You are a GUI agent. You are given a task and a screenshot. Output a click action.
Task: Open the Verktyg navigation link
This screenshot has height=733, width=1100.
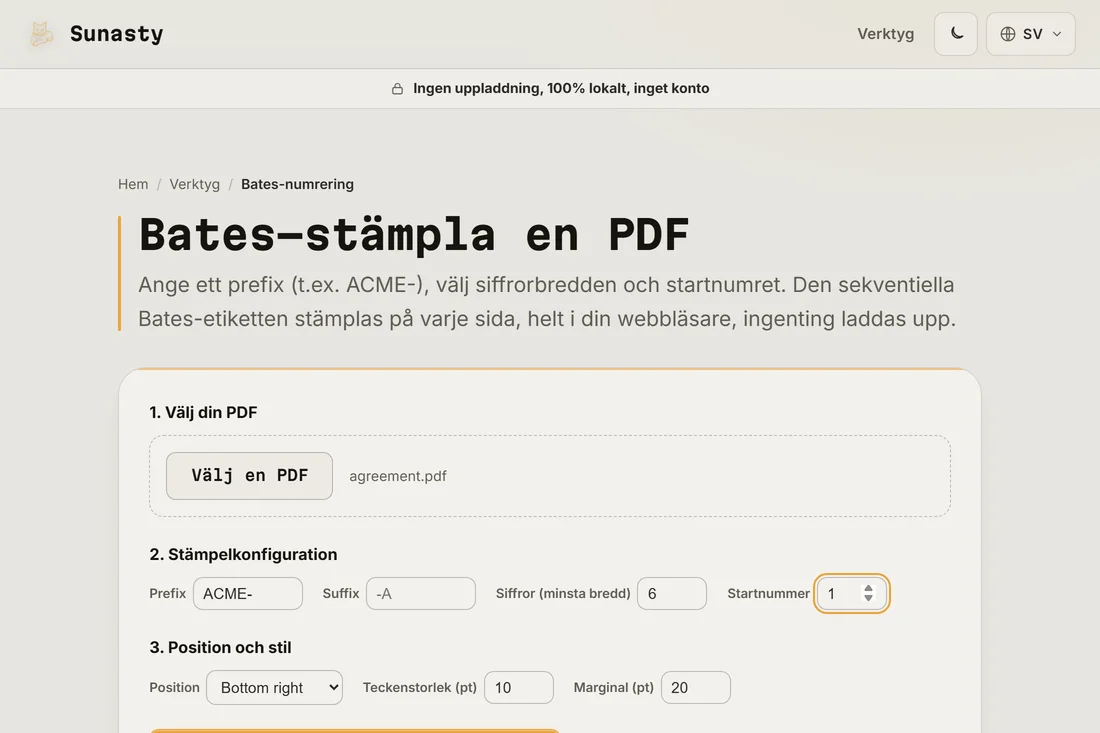tap(885, 34)
